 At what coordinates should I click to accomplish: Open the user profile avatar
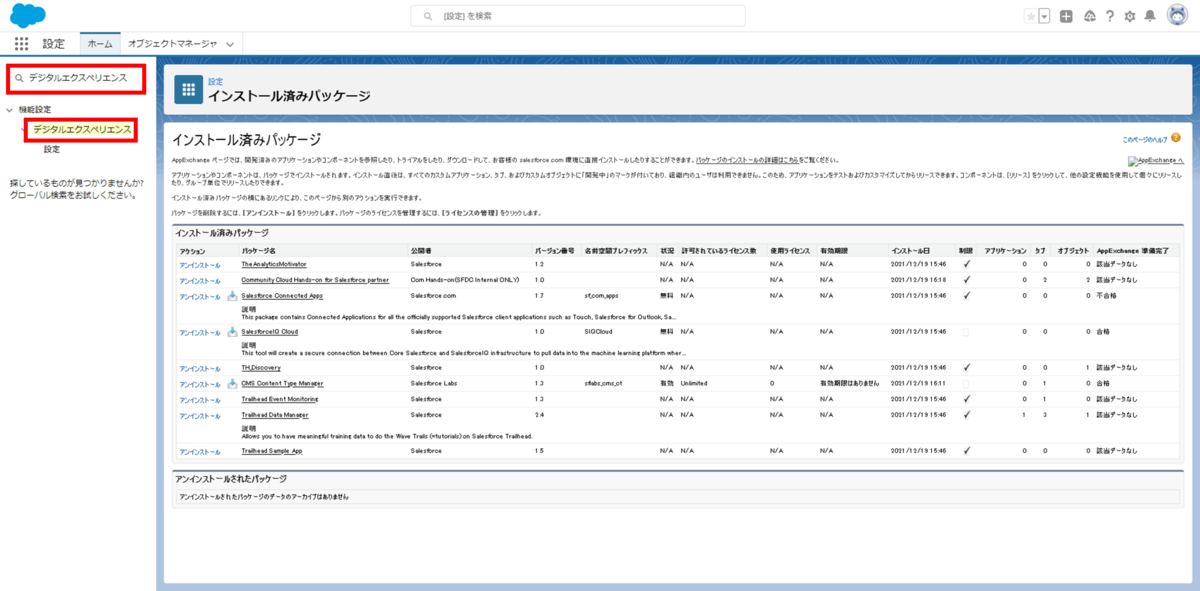[x=1177, y=16]
